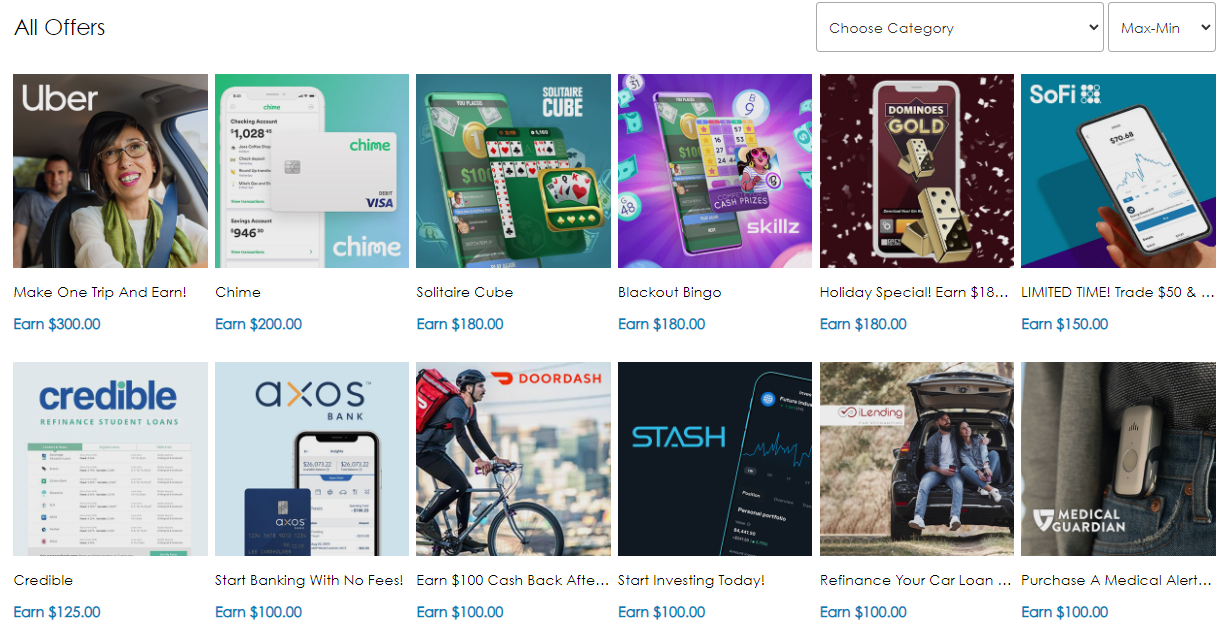Open the Solitaire Cube game image
The image size is (1231, 639).
[514, 171]
